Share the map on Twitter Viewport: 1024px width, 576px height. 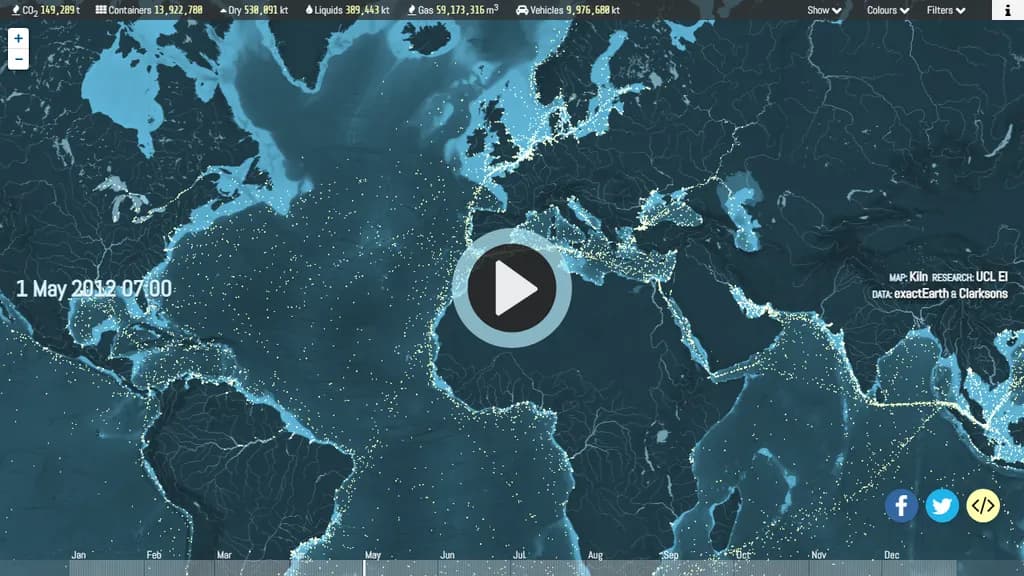[x=942, y=506]
